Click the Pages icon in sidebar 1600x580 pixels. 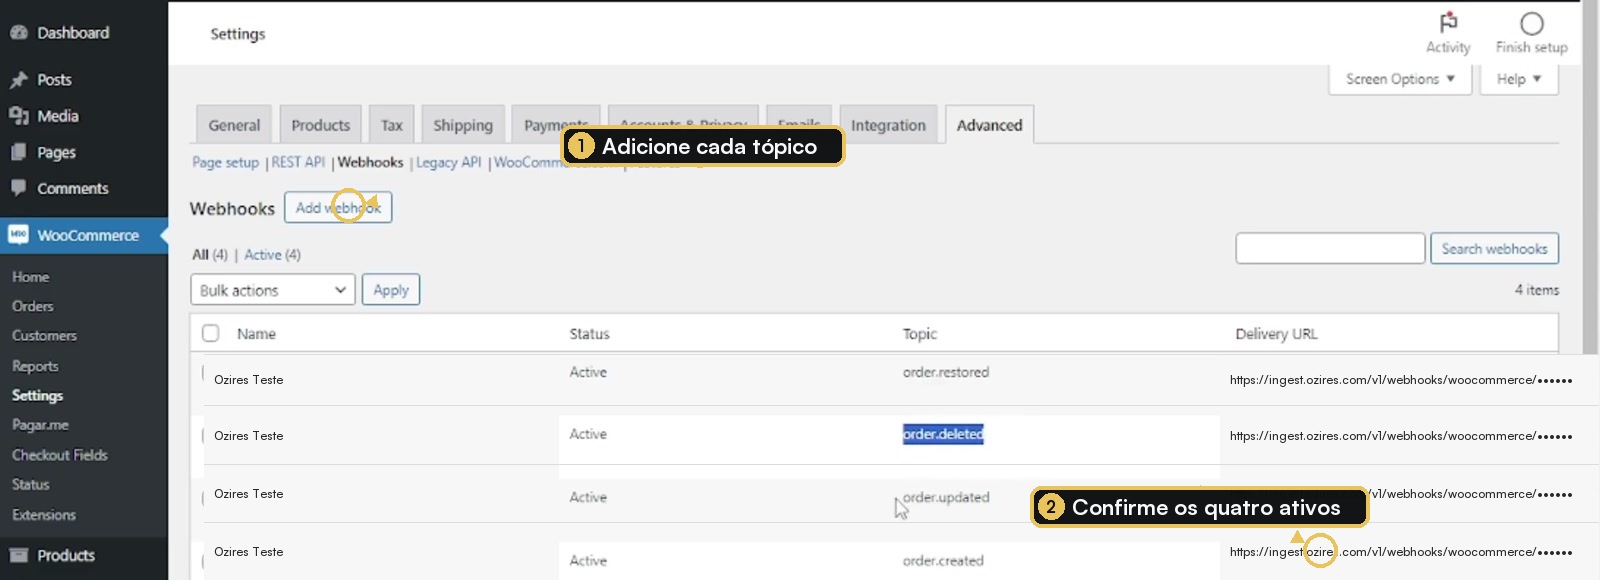[18, 152]
